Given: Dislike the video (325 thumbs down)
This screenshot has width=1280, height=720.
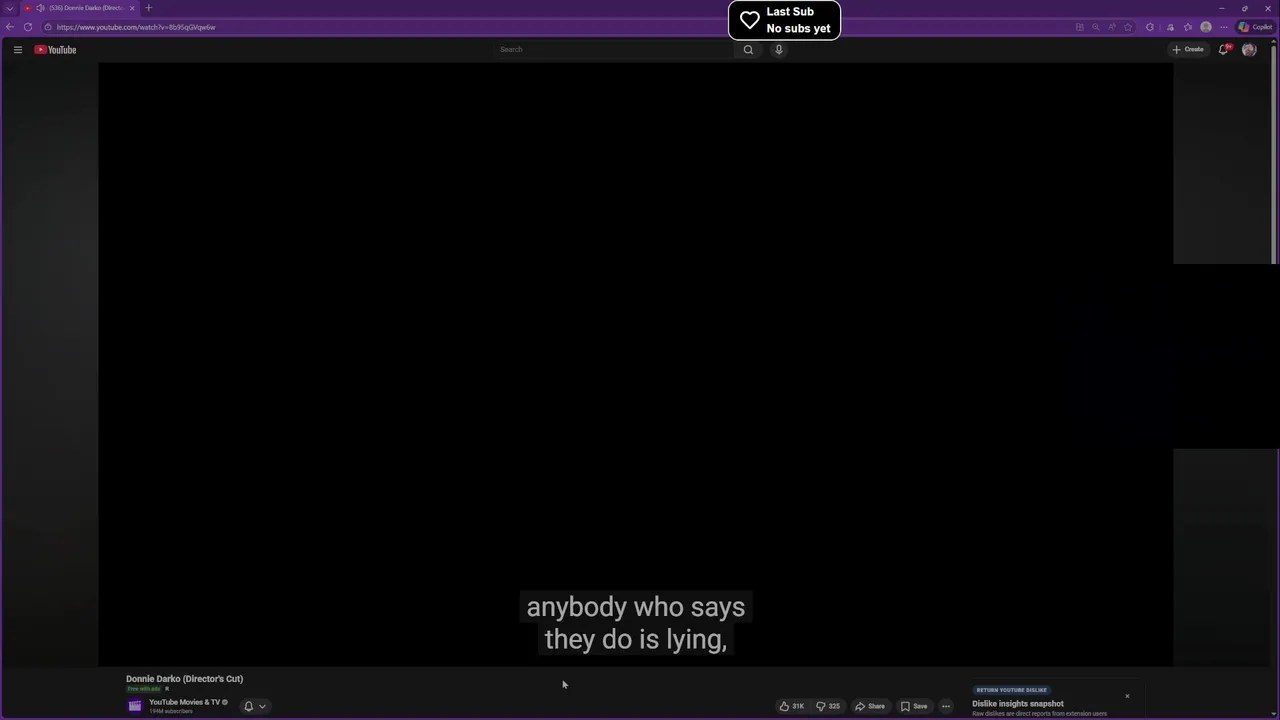Looking at the screenshot, I should pyautogui.click(x=828, y=706).
